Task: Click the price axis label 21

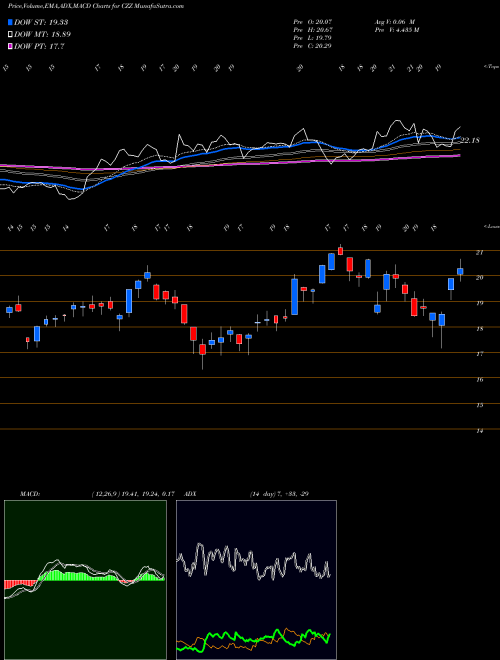Action: pyautogui.click(x=479, y=253)
